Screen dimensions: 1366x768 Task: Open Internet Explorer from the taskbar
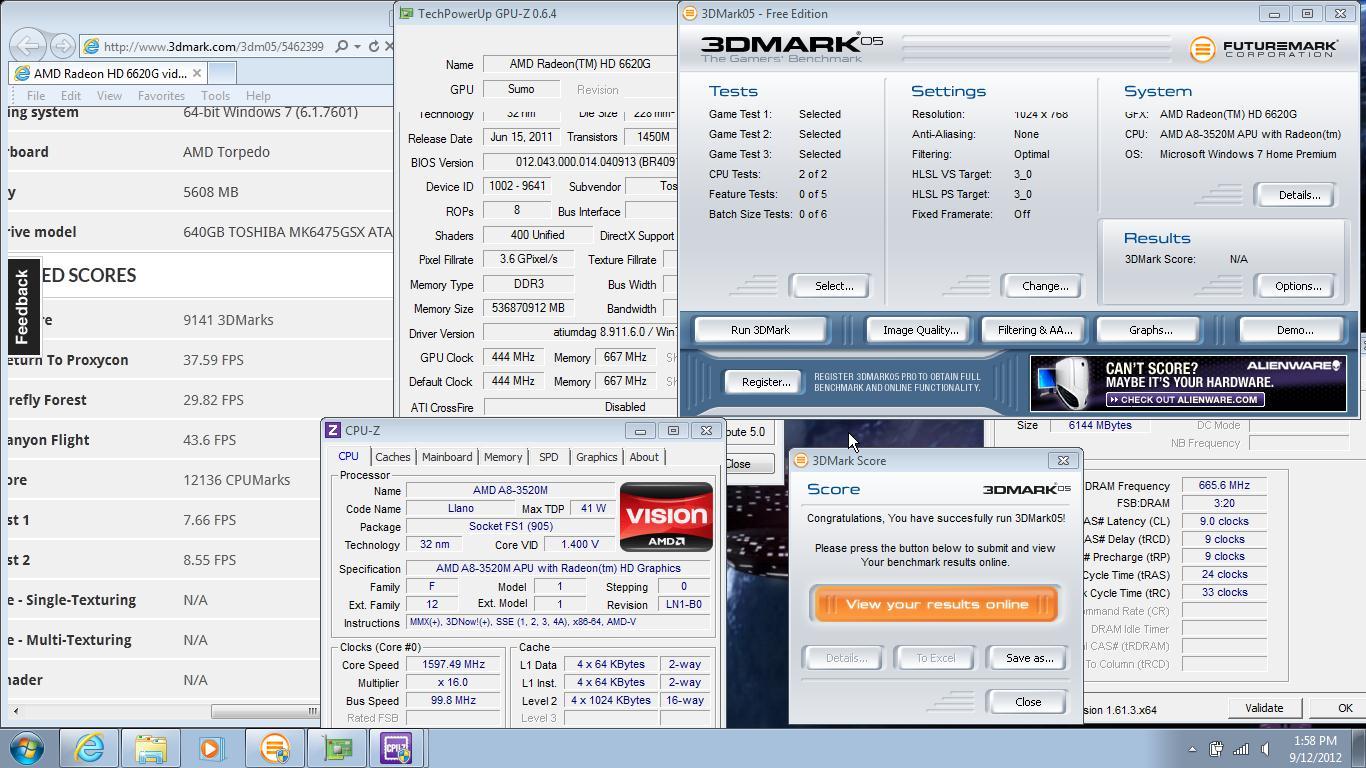click(x=89, y=748)
